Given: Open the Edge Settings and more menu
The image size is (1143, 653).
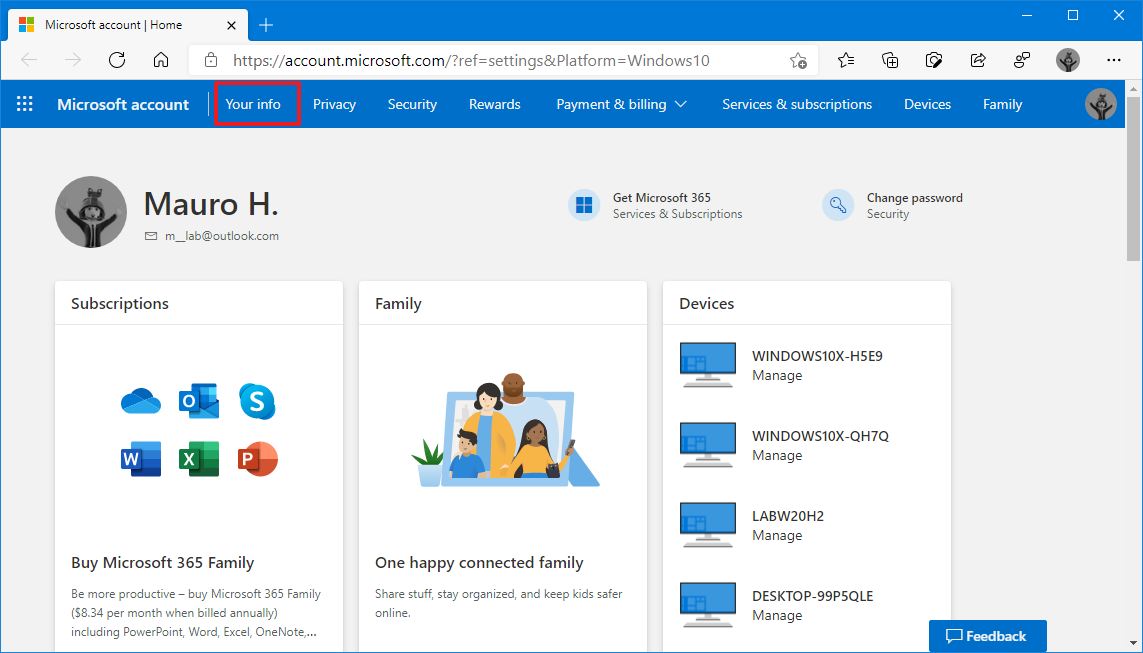Looking at the screenshot, I should tap(1114, 60).
